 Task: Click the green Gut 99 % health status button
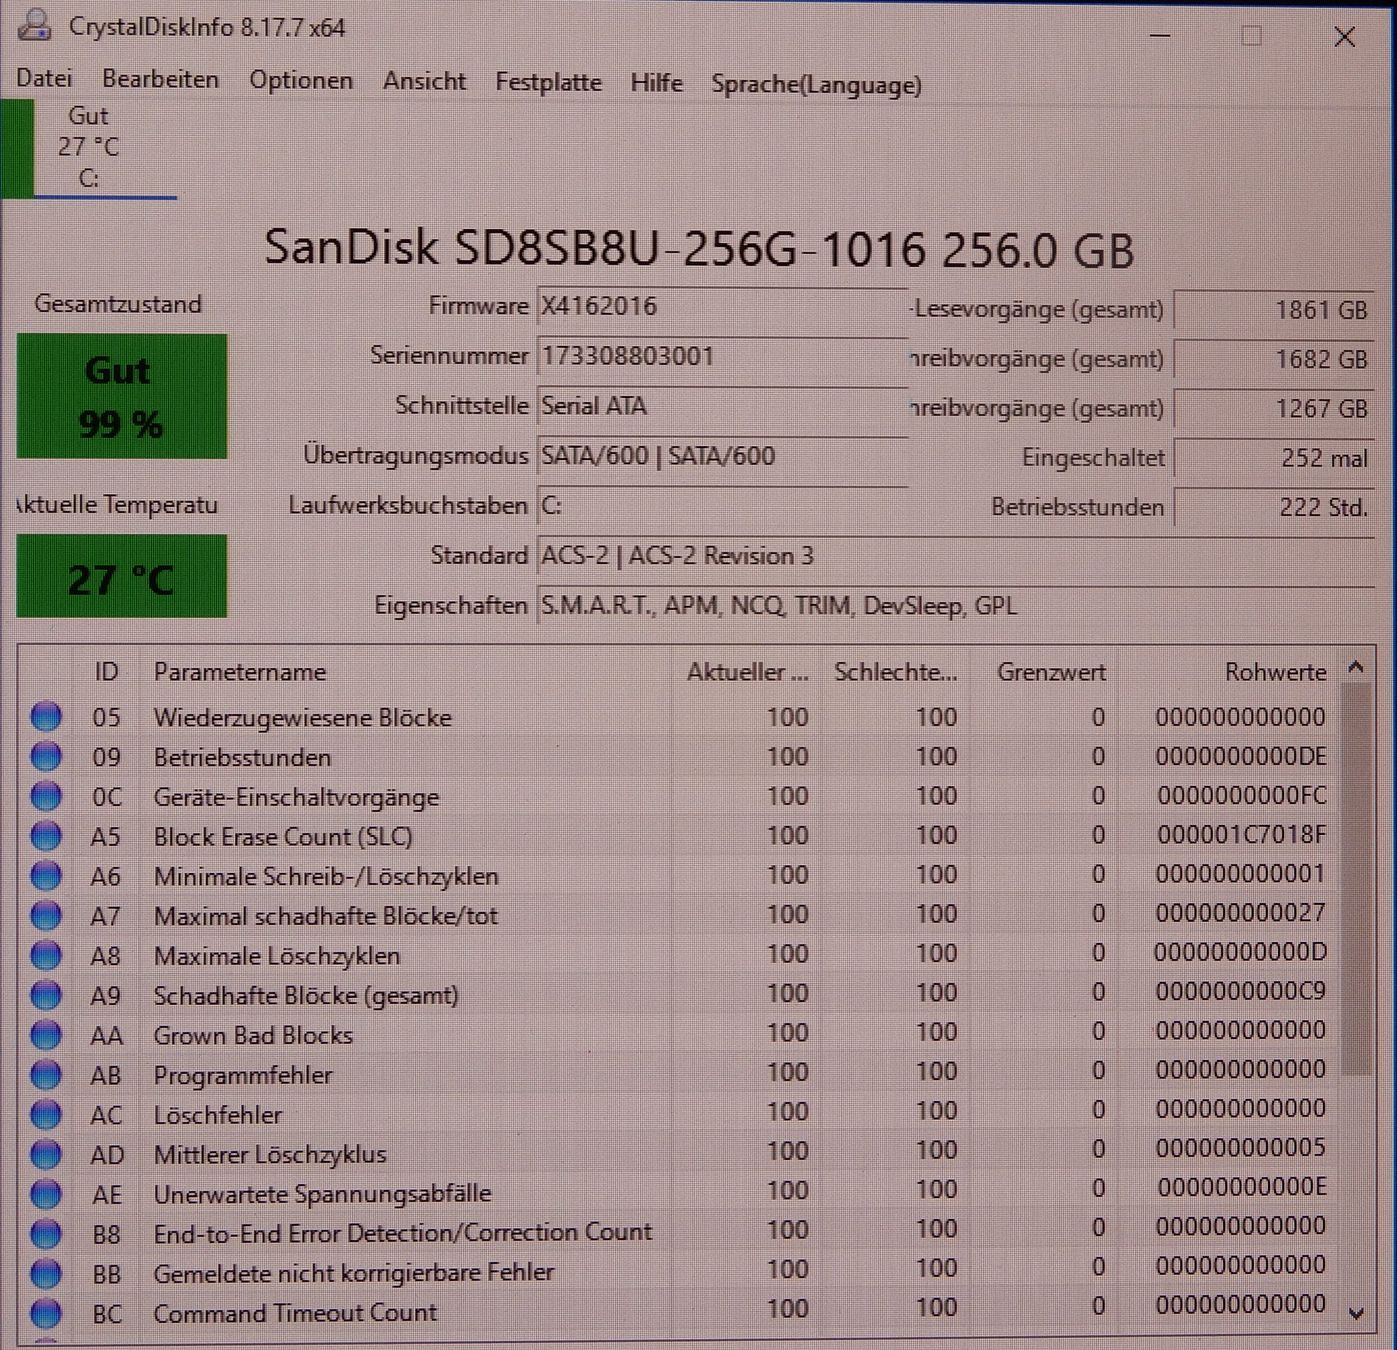point(121,397)
